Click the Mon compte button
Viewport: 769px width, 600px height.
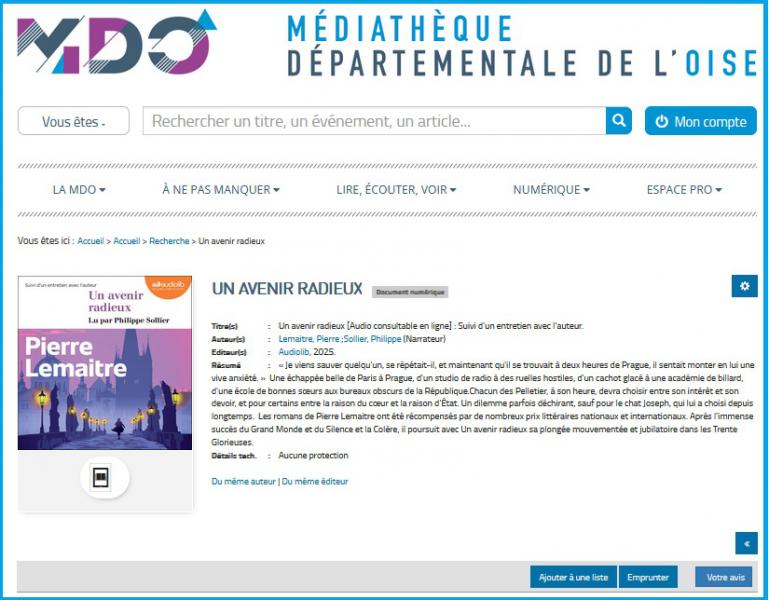[700, 121]
